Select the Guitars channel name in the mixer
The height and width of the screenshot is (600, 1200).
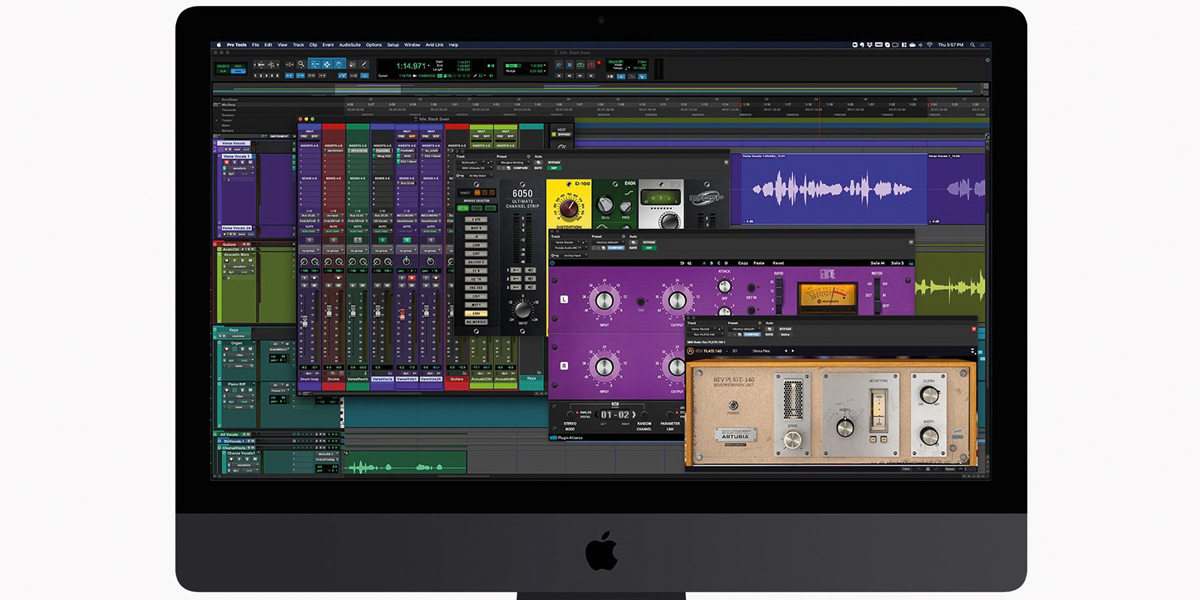pos(457,379)
